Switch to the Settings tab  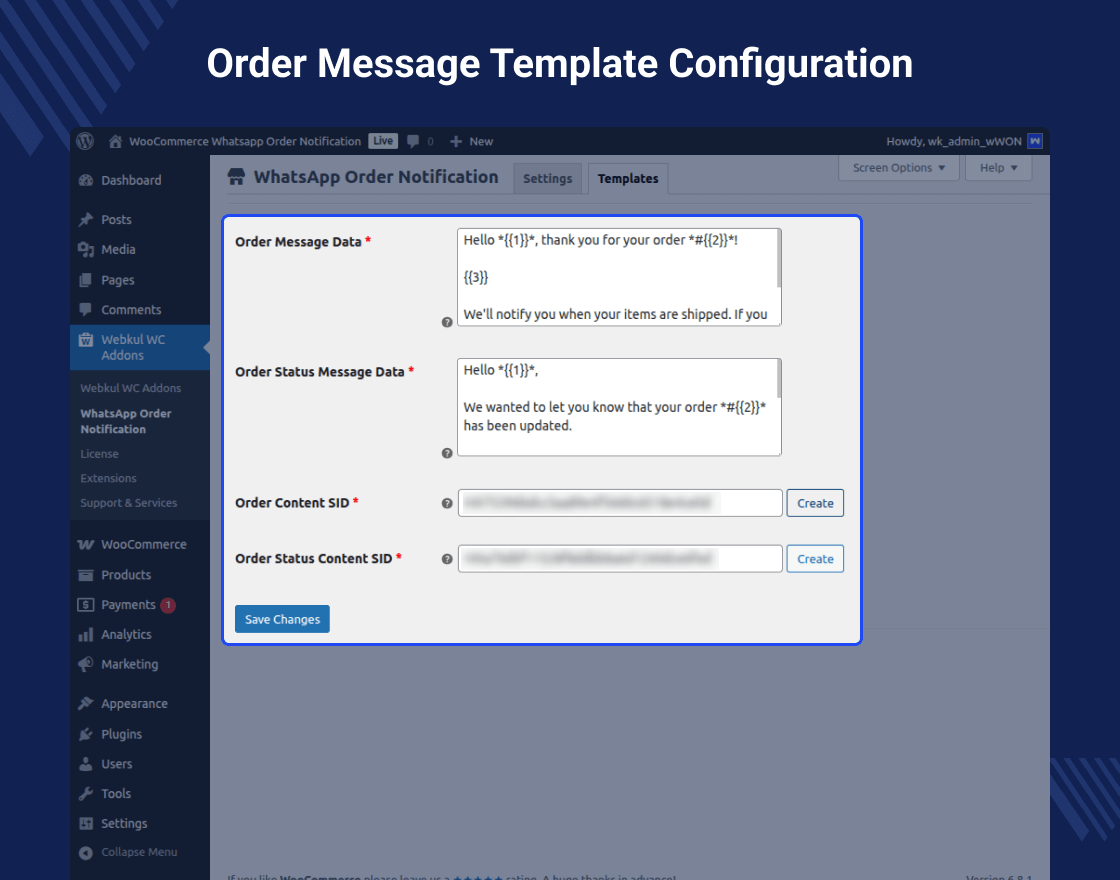[548, 179]
